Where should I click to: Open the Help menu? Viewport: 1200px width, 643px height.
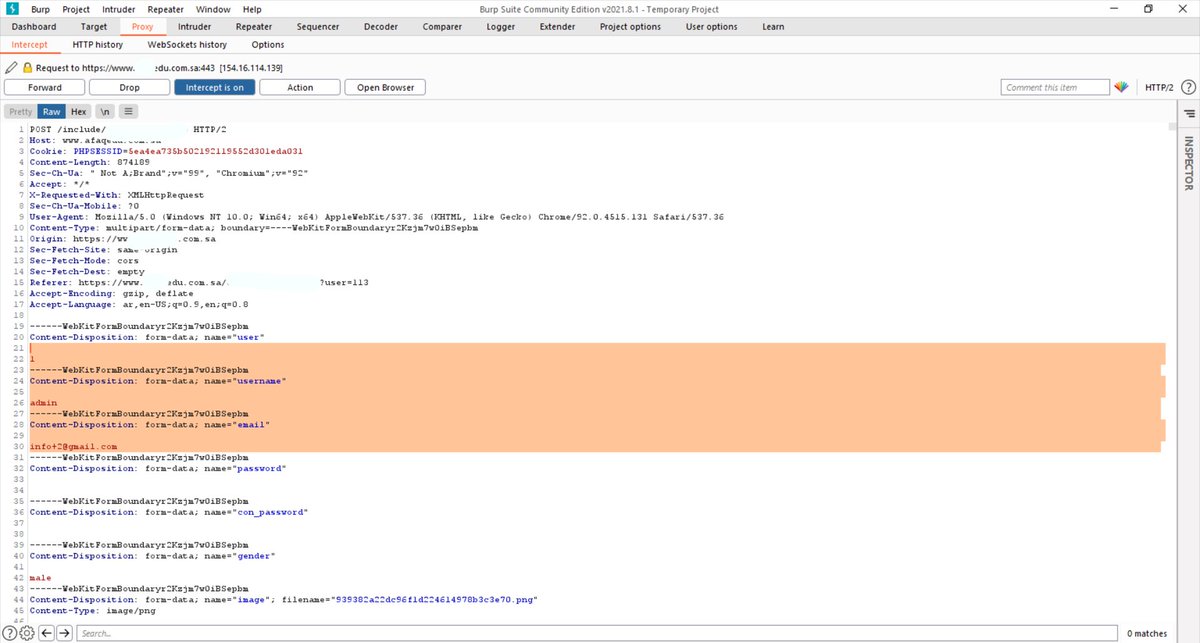click(x=252, y=9)
